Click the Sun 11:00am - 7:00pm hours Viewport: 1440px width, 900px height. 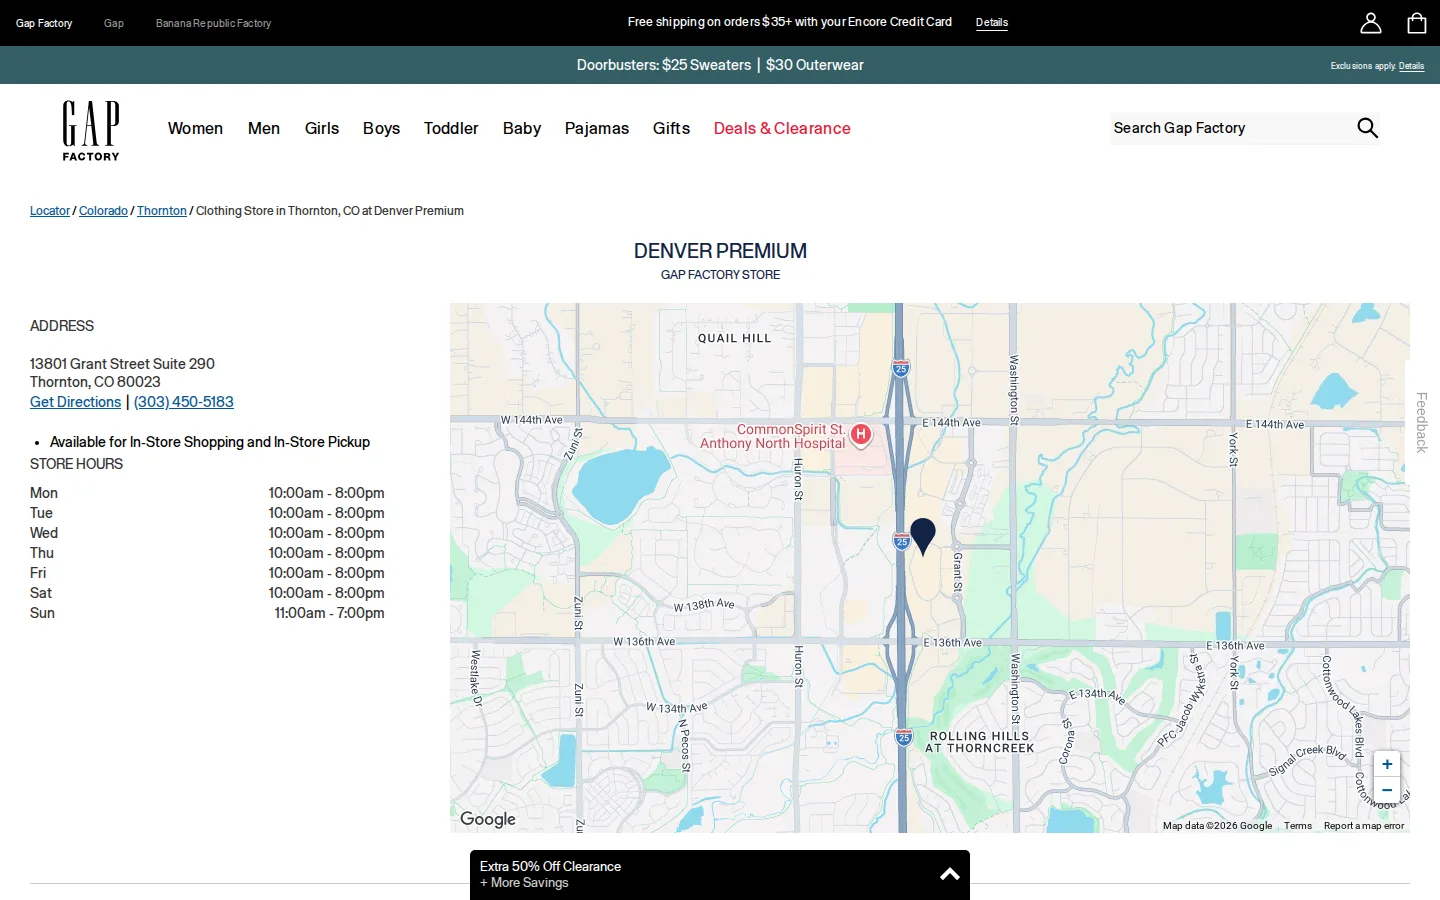click(x=207, y=613)
